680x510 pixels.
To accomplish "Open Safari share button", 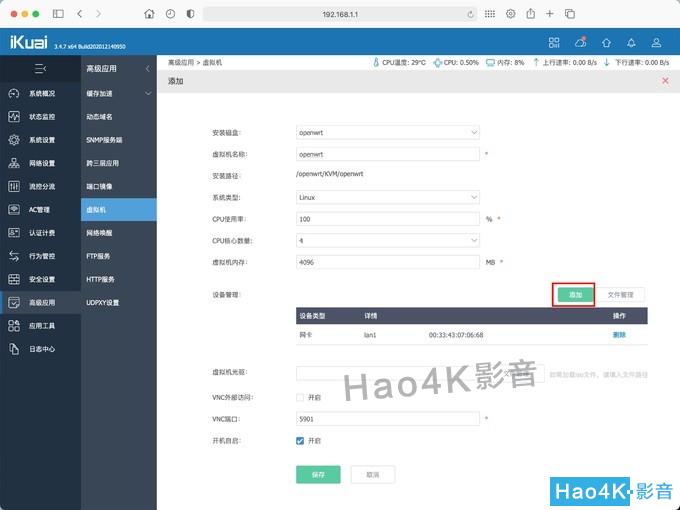I will pyautogui.click(x=530, y=14).
